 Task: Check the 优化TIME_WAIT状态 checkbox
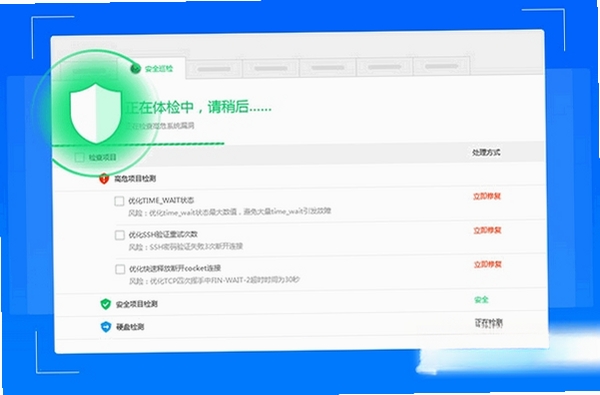pos(119,201)
